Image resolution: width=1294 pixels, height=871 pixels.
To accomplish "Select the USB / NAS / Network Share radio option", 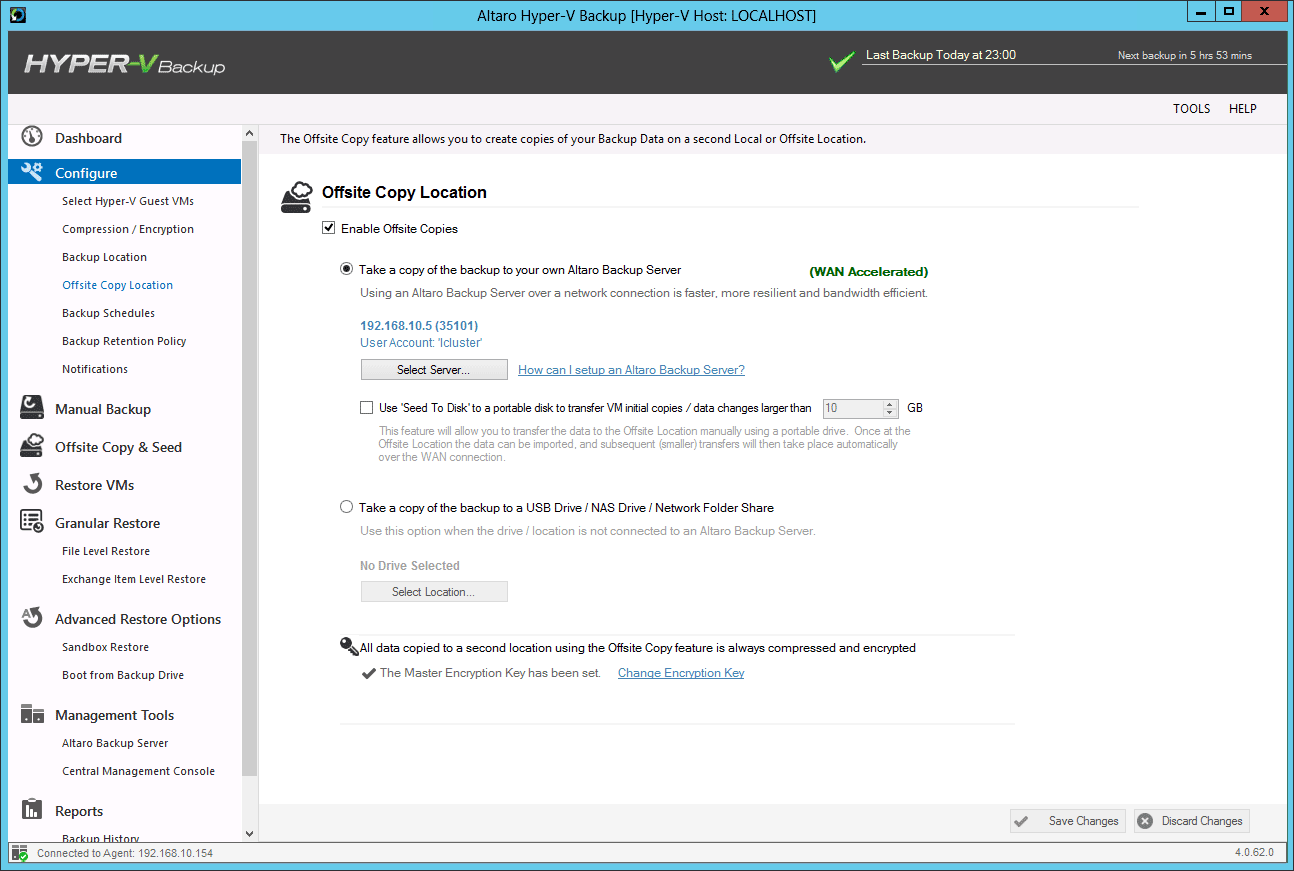I will click(x=346, y=507).
